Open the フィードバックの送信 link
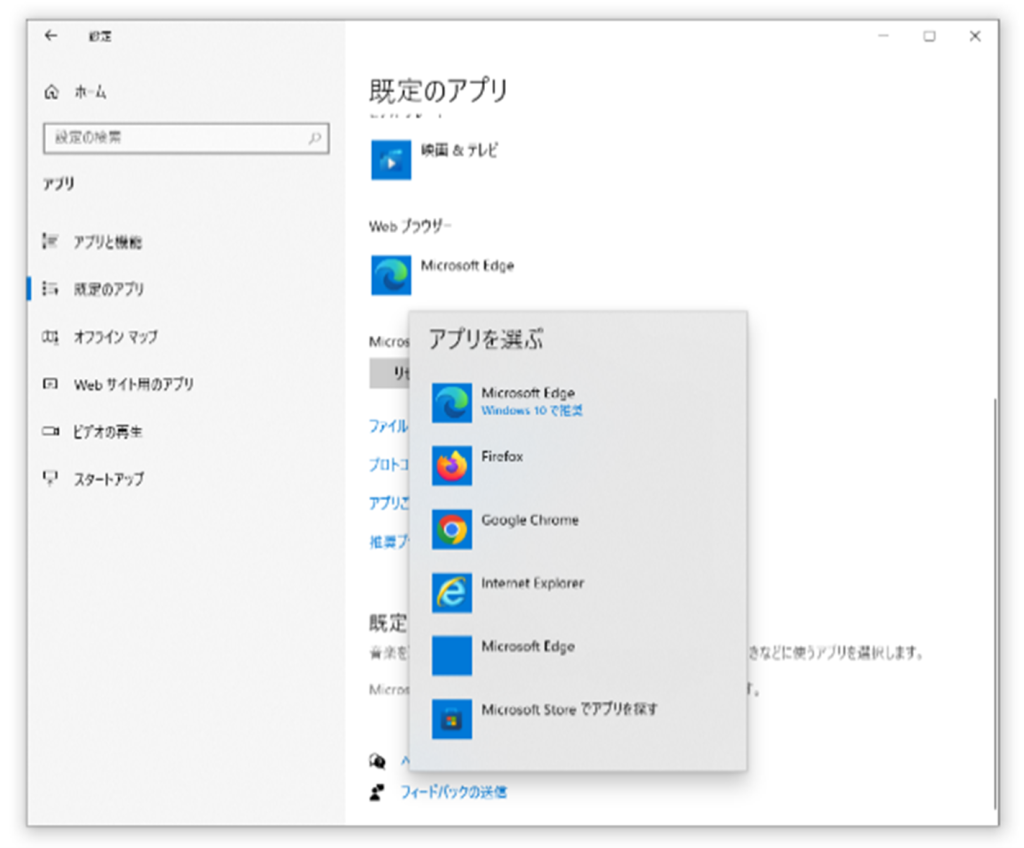 (453, 792)
